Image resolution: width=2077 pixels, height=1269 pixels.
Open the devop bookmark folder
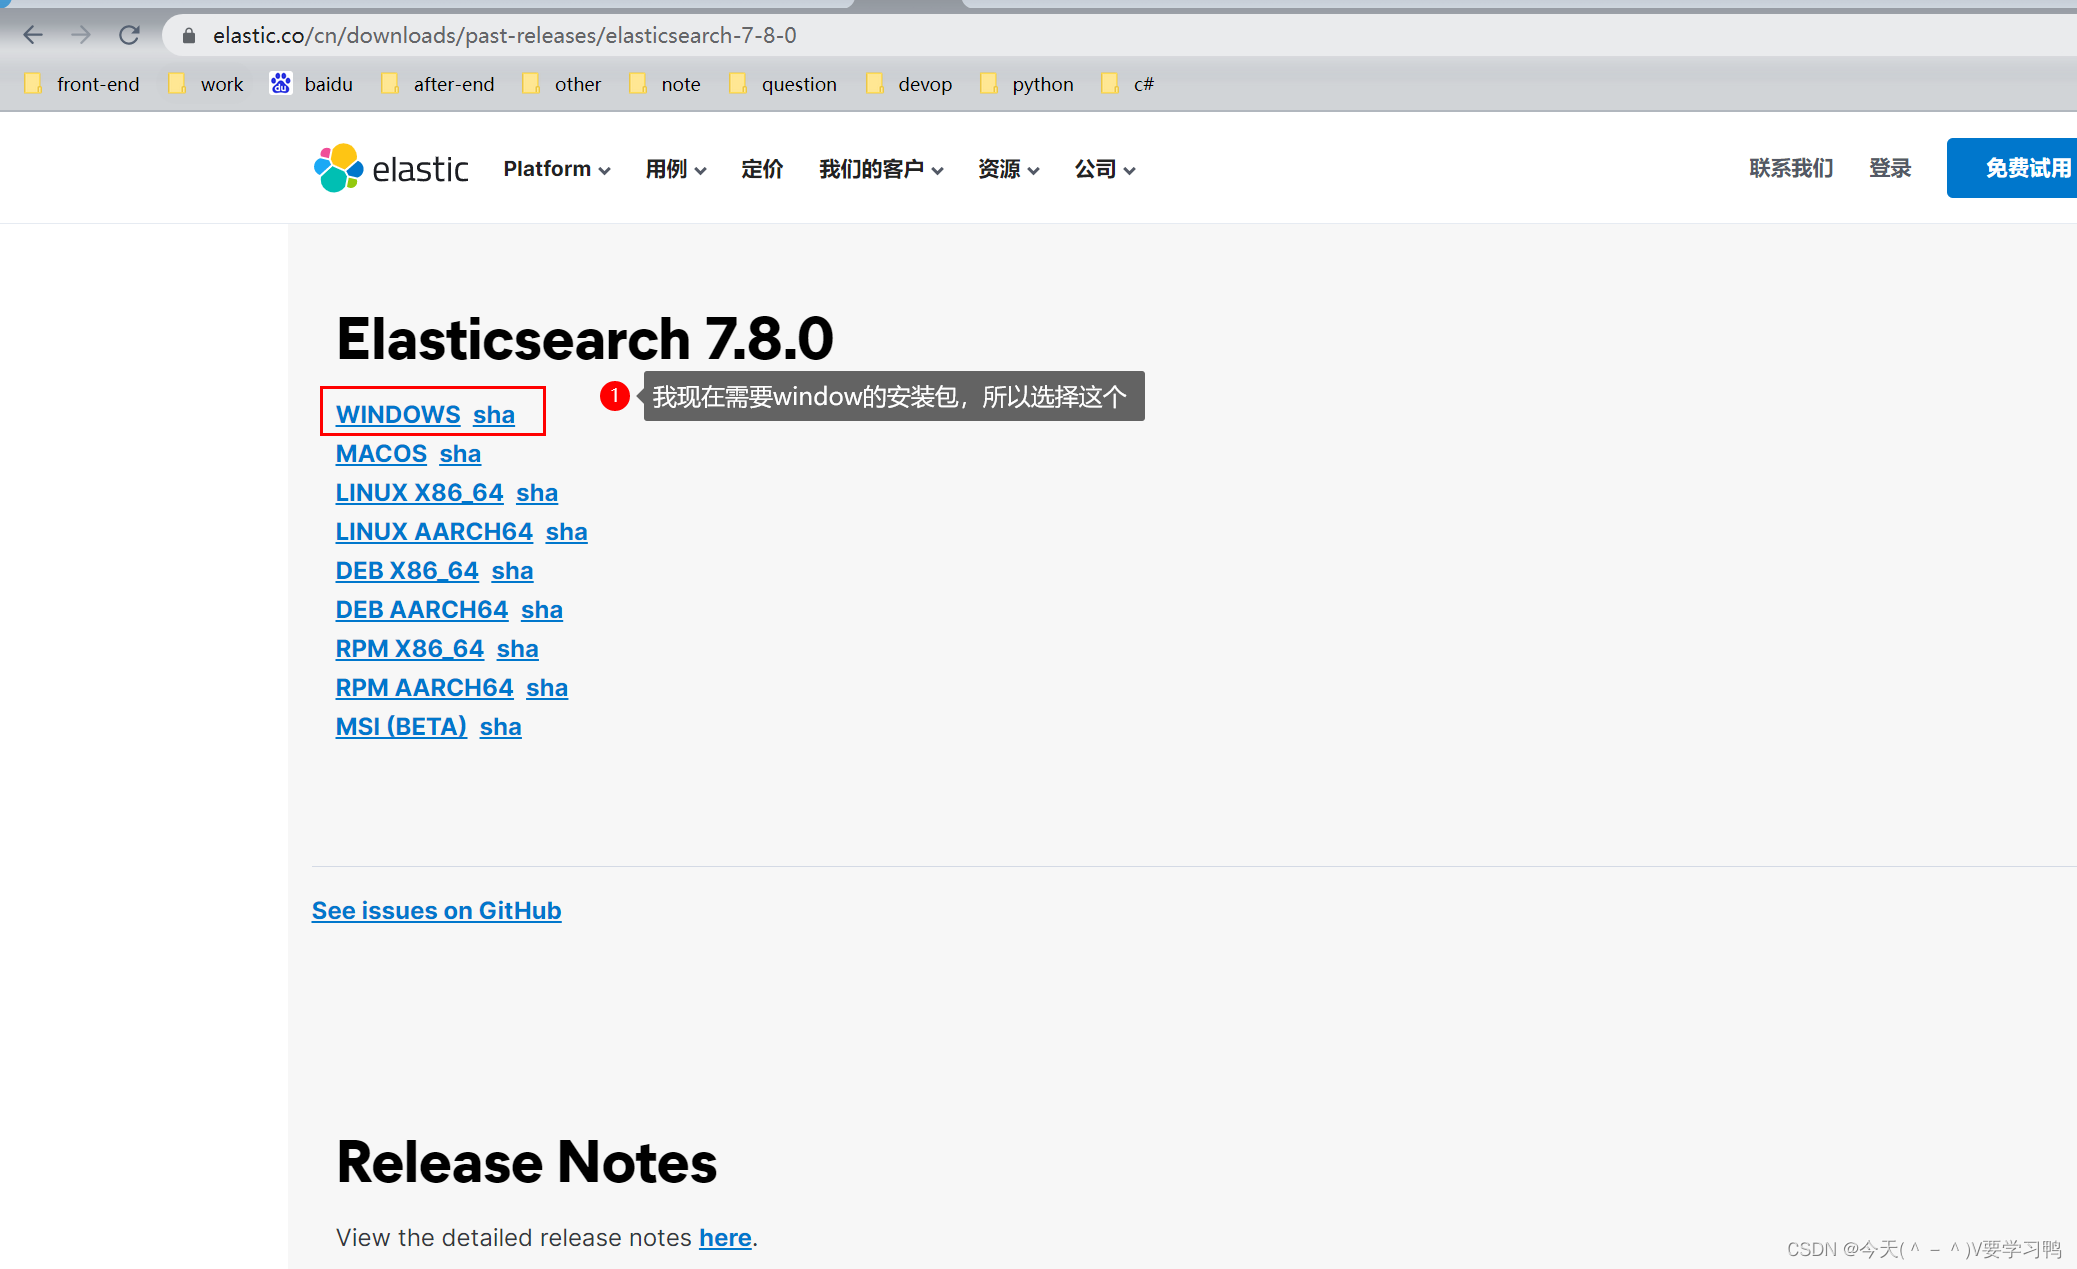click(x=909, y=84)
